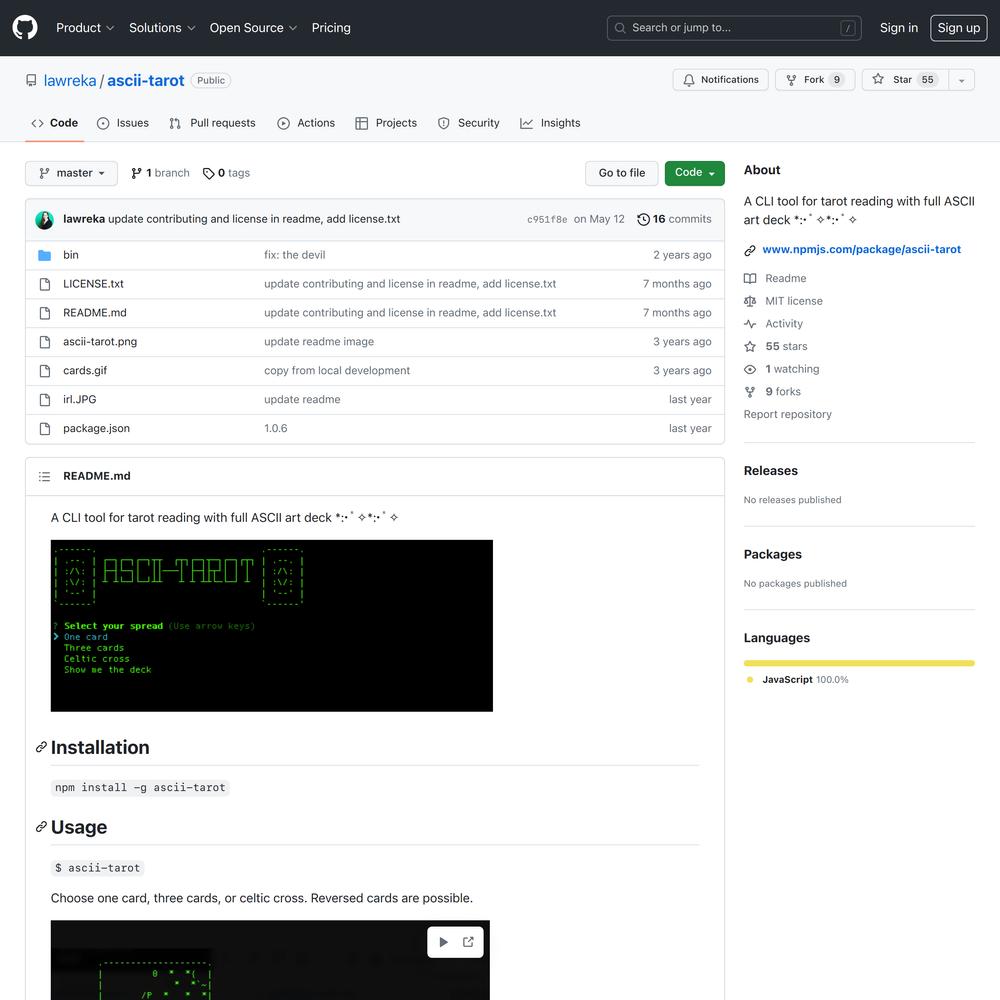The height and width of the screenshot is (1000, 1000).
Task: Click the tags label icon
Action: [208, 173]
